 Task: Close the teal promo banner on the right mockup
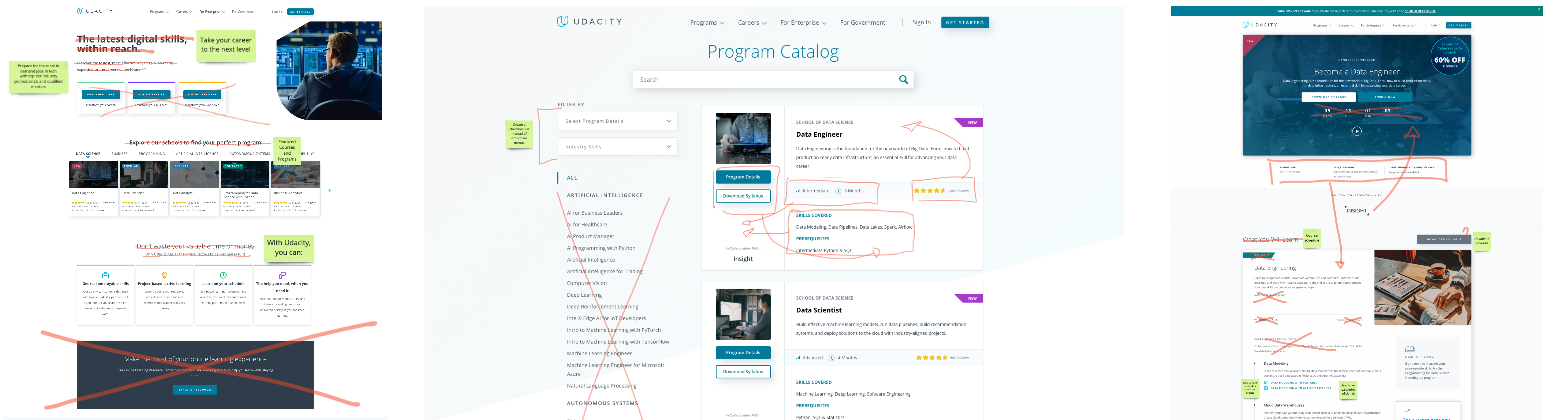[1539, 9]
